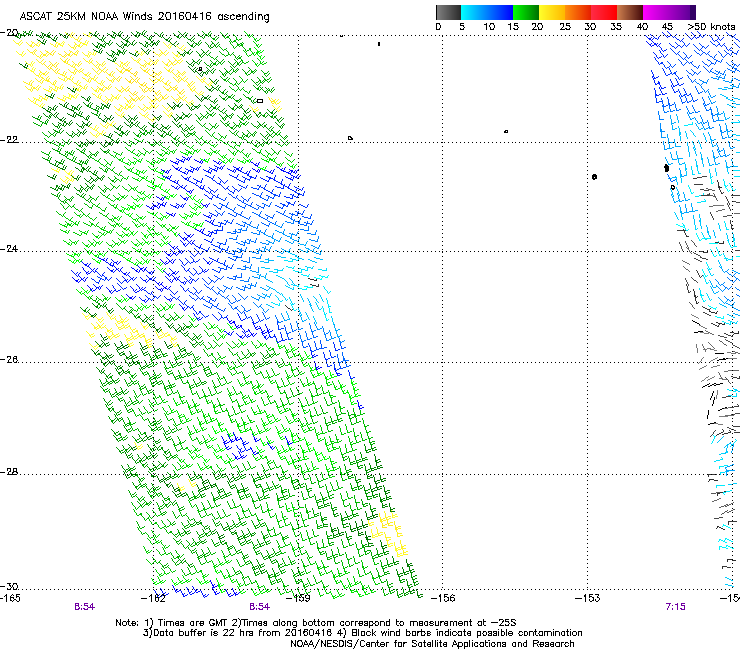This screenshot has width=740, height=650.
Task: Click the red 30-35 knots legend swatch
Action: point(604,12)
